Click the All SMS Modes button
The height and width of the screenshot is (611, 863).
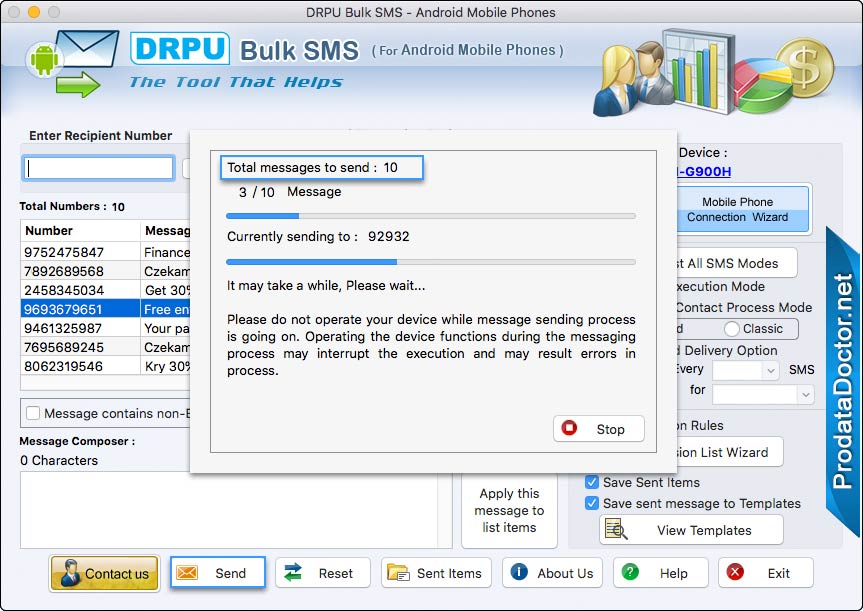pyautogui.click(x=736, y=263)
